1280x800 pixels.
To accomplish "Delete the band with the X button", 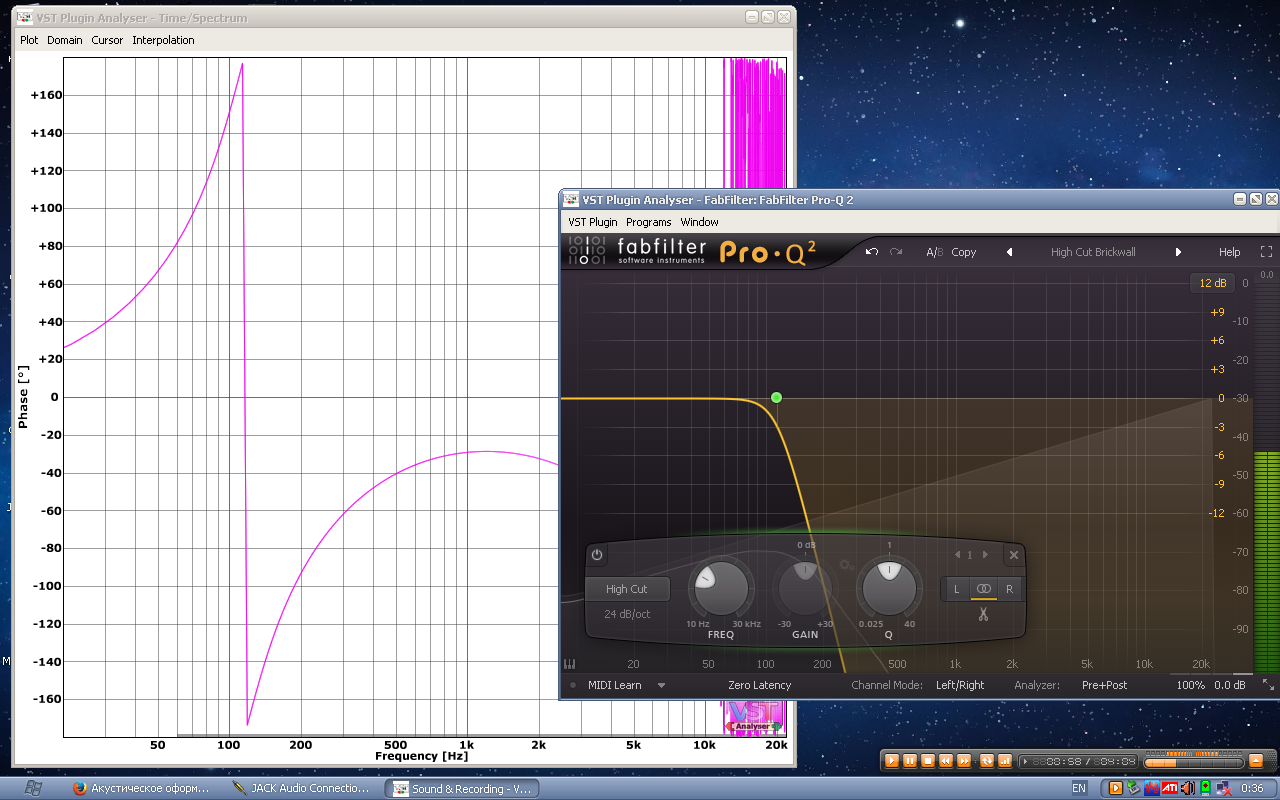I will click(x=1013, y=555).
